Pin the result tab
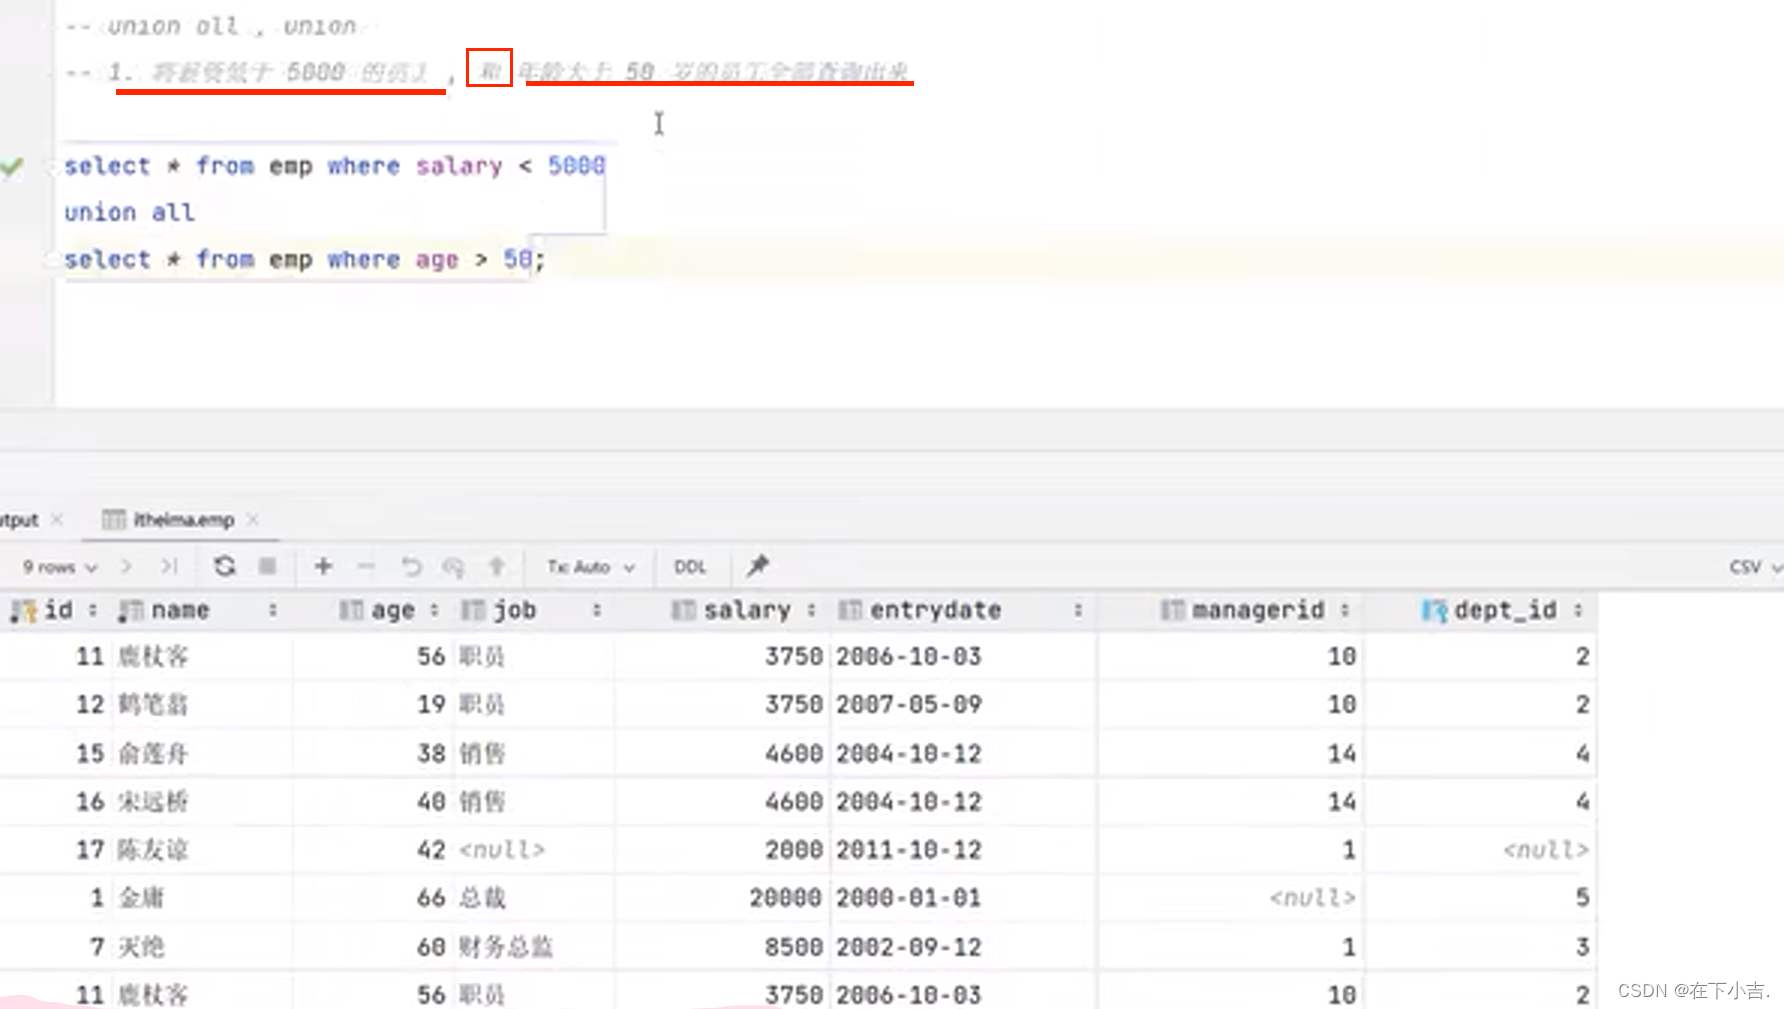Image resolution: width=1784 pixels, height=1009 pixels. [758, 566]
